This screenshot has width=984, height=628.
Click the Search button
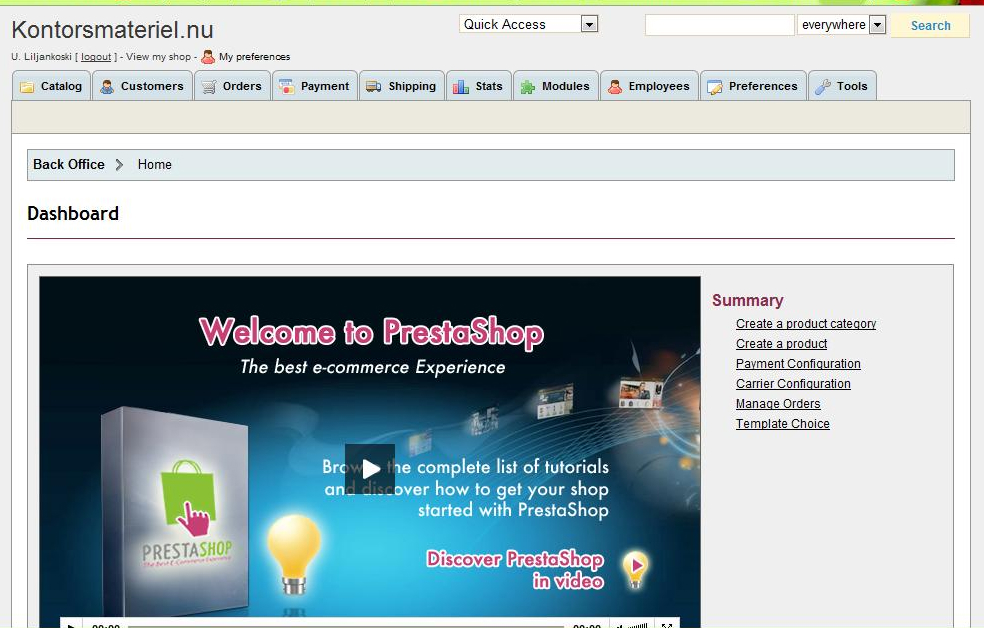point(930,26)
